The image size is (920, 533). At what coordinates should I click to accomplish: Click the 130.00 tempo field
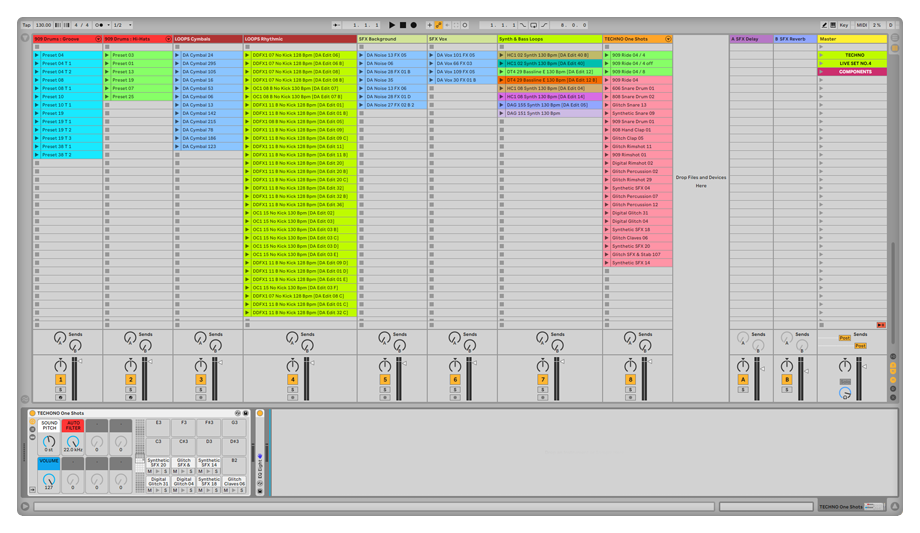[43, 25]
